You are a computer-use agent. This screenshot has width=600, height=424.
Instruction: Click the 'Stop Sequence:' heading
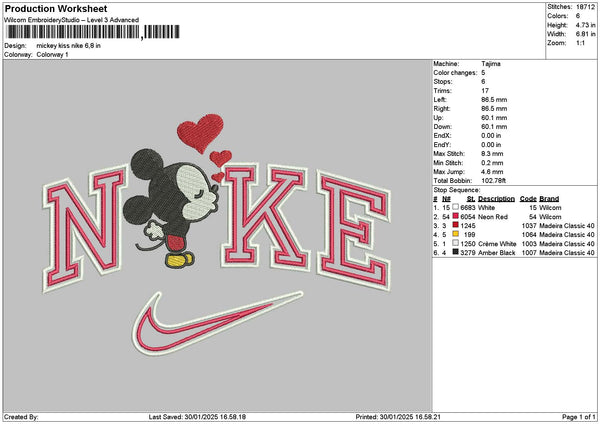pos(457,190)
